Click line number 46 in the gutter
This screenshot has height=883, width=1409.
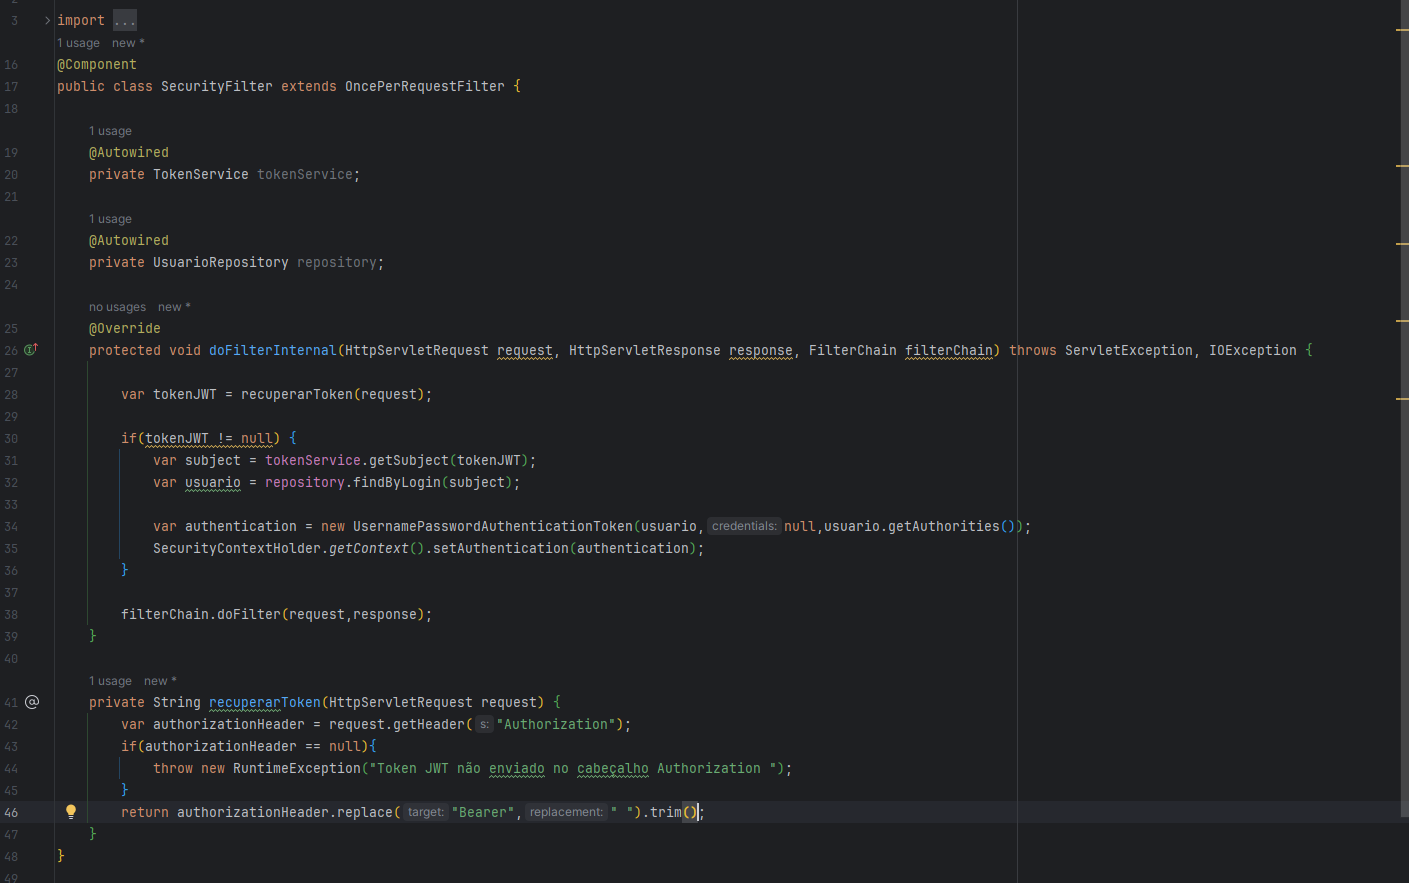click(x=11, y=812)
